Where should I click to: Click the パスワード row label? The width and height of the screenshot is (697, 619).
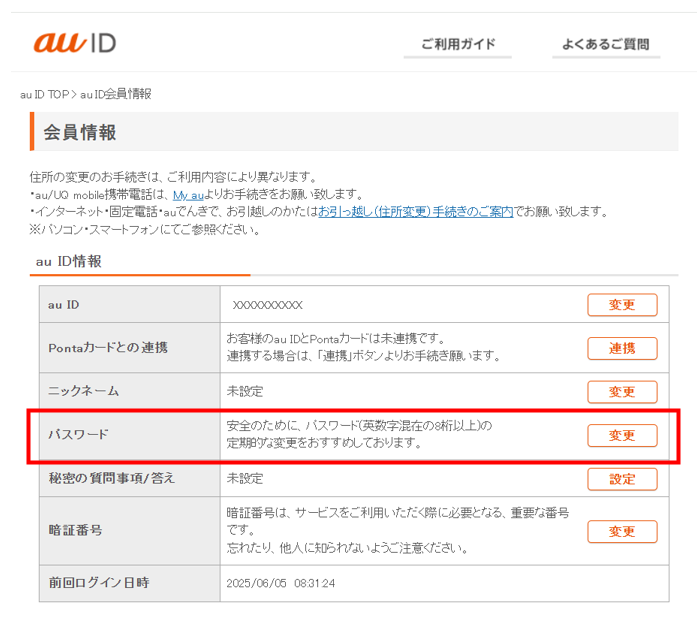coord(78,434)
